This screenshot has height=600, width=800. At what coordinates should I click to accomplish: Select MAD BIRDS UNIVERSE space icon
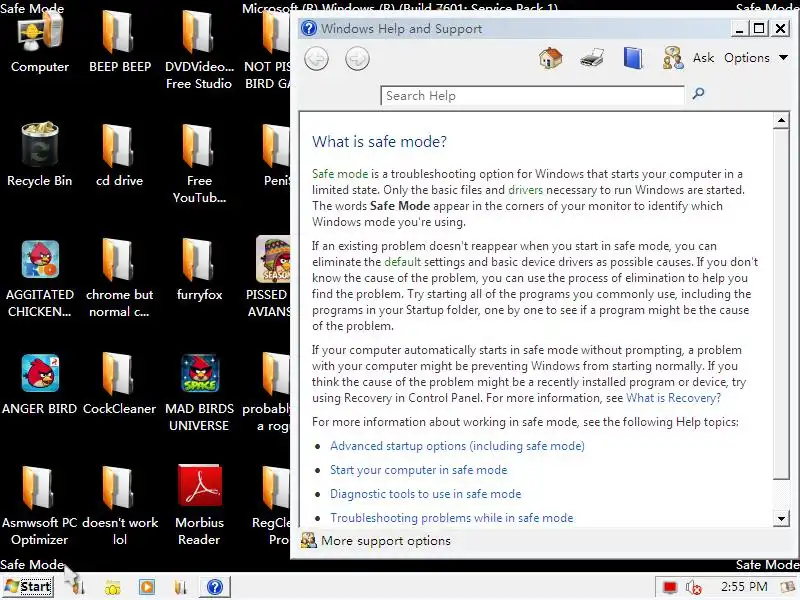(x=199, y=393)
